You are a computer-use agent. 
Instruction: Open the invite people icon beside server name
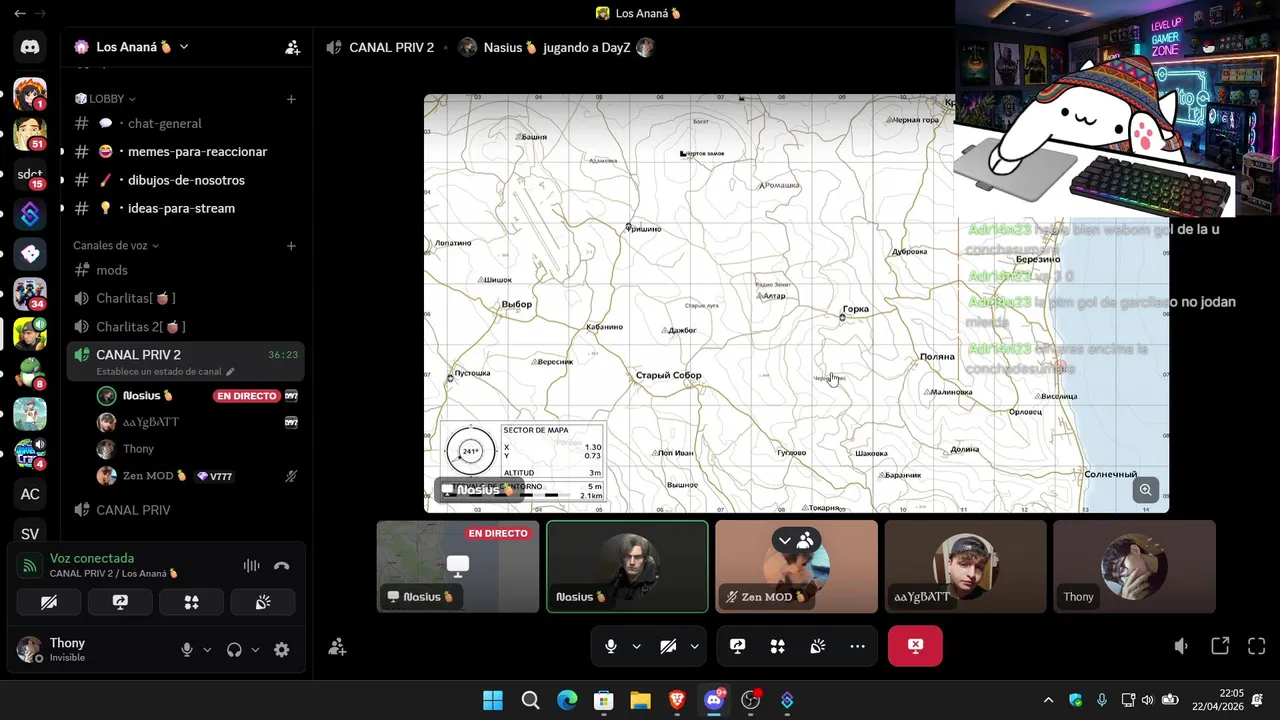(x=292, y=47)
